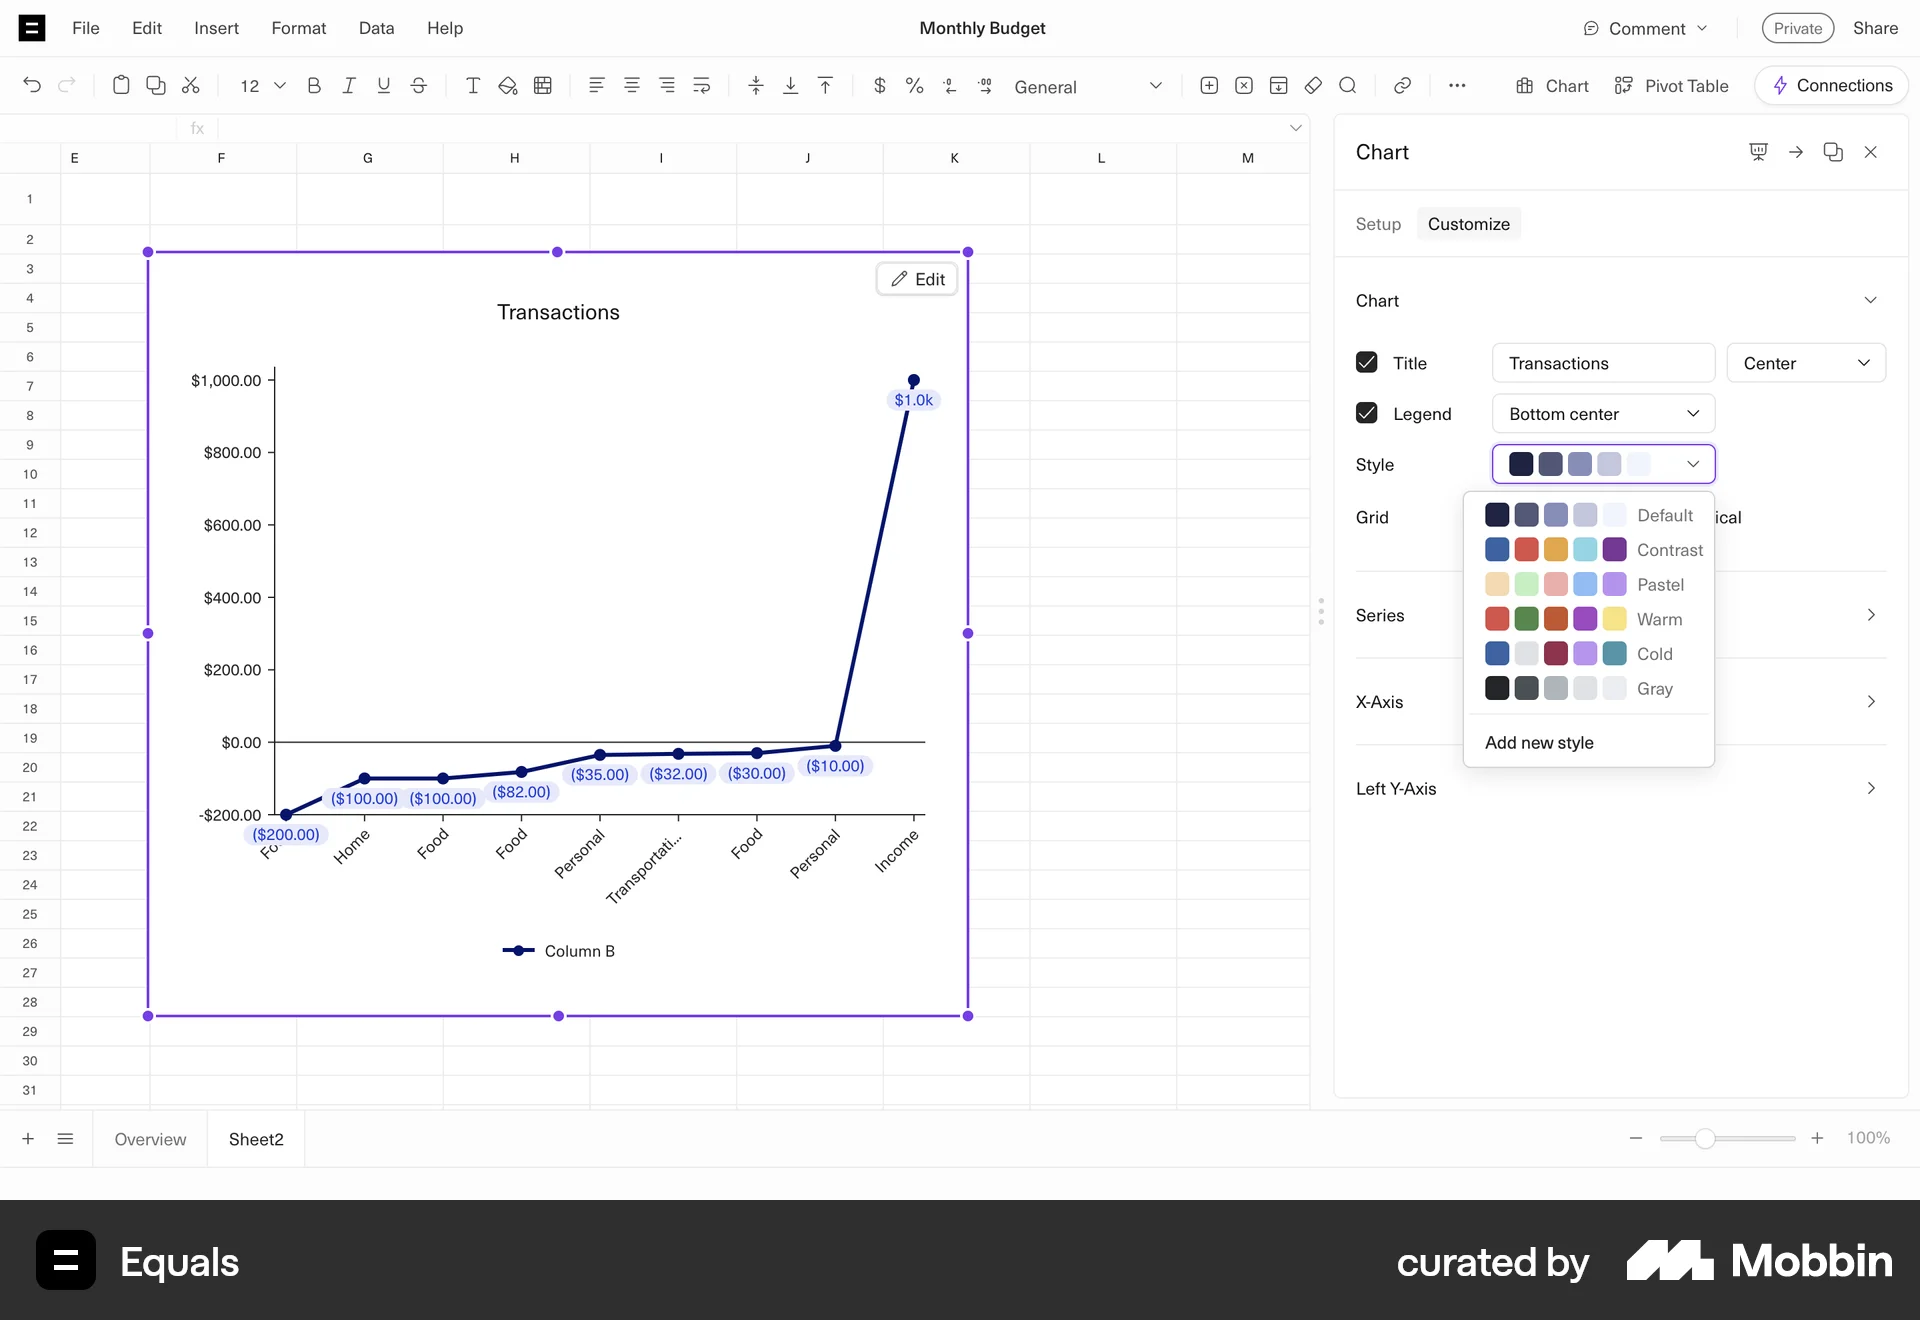Select the Warm color style swatches
Image resolution: width=1920 pixels, height=1320 pixels.
tap(1556, 619)
